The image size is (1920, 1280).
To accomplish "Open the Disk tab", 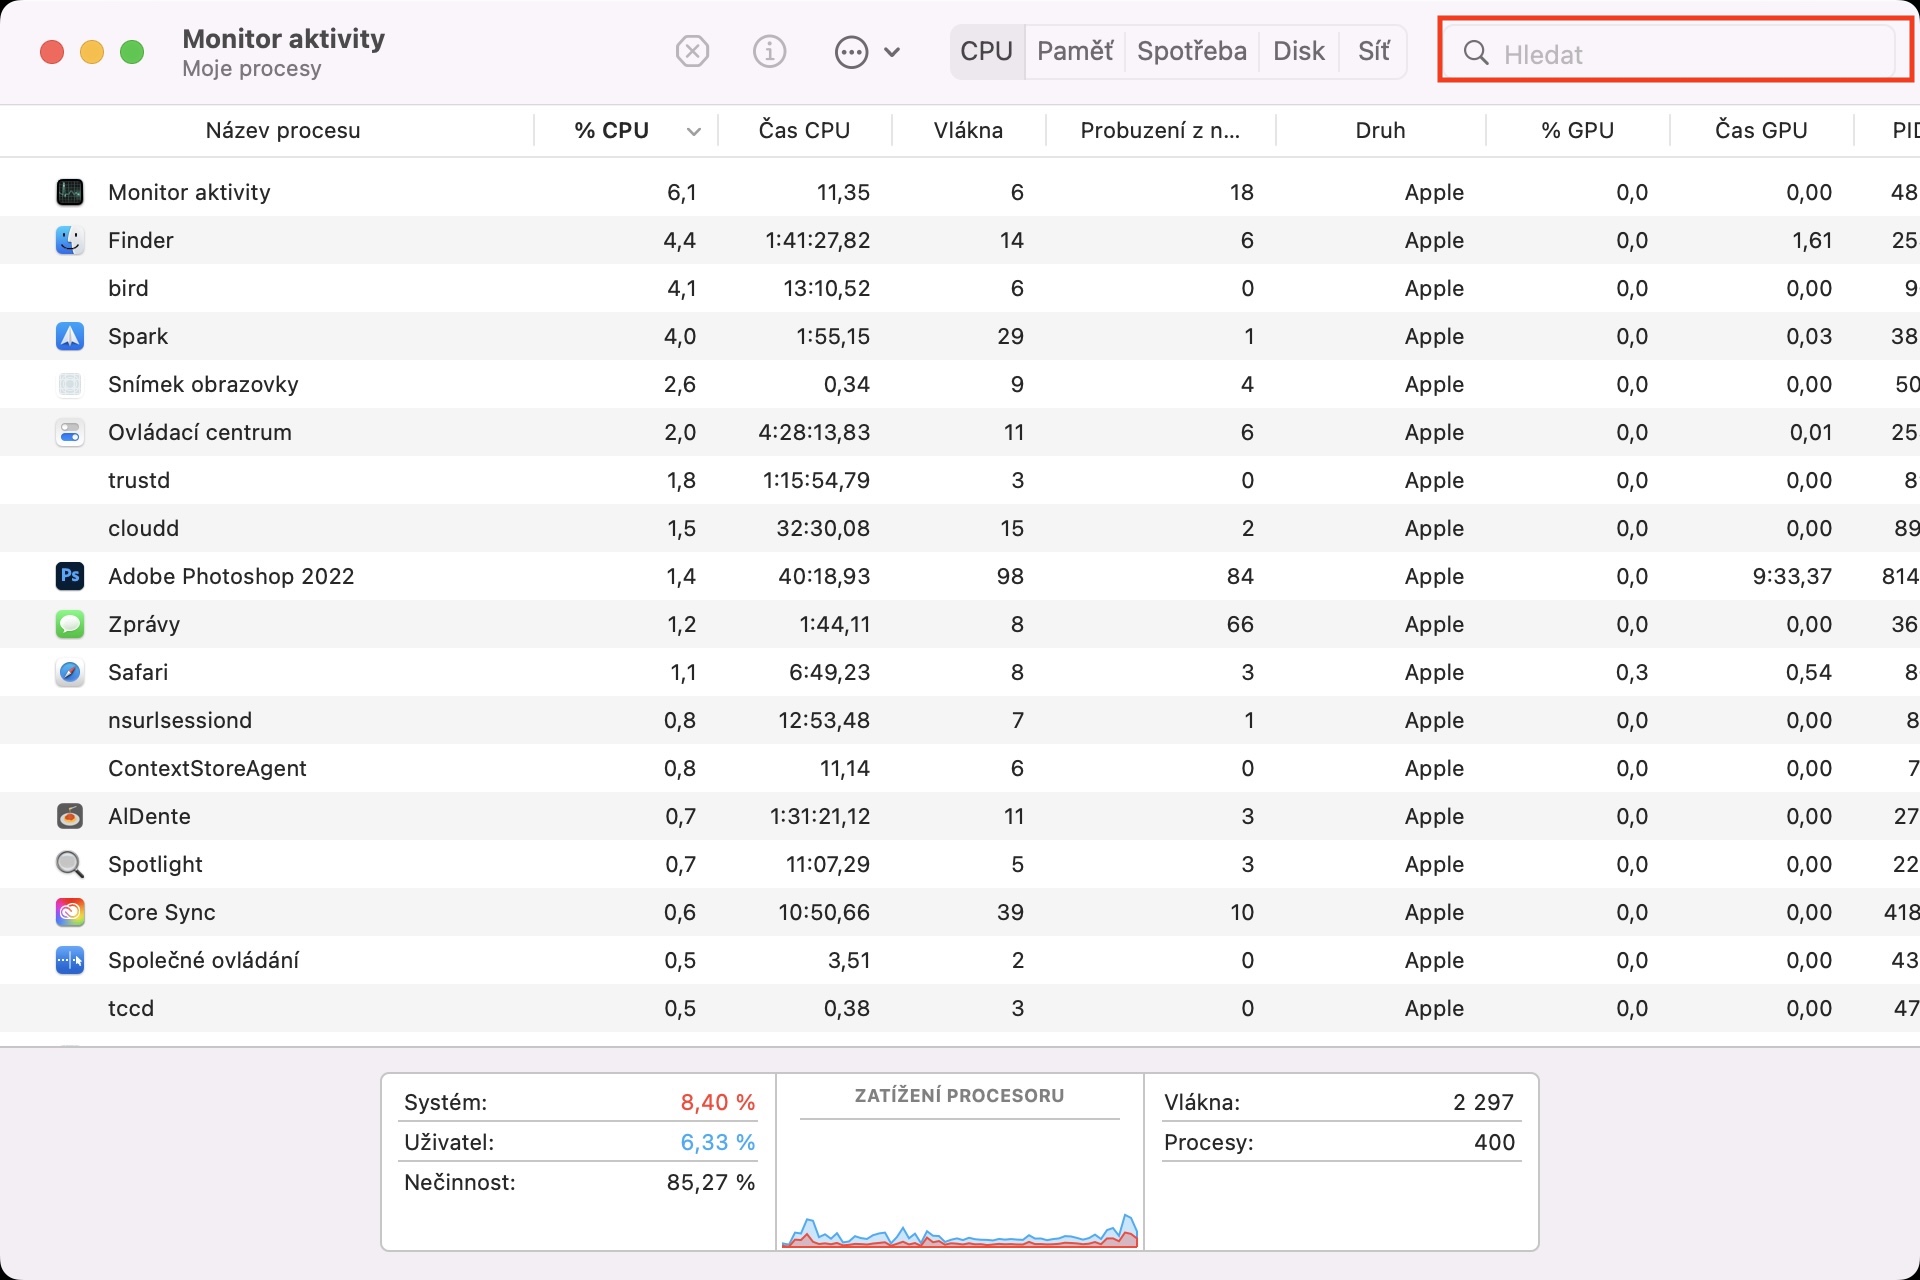I will point(1298,51).
